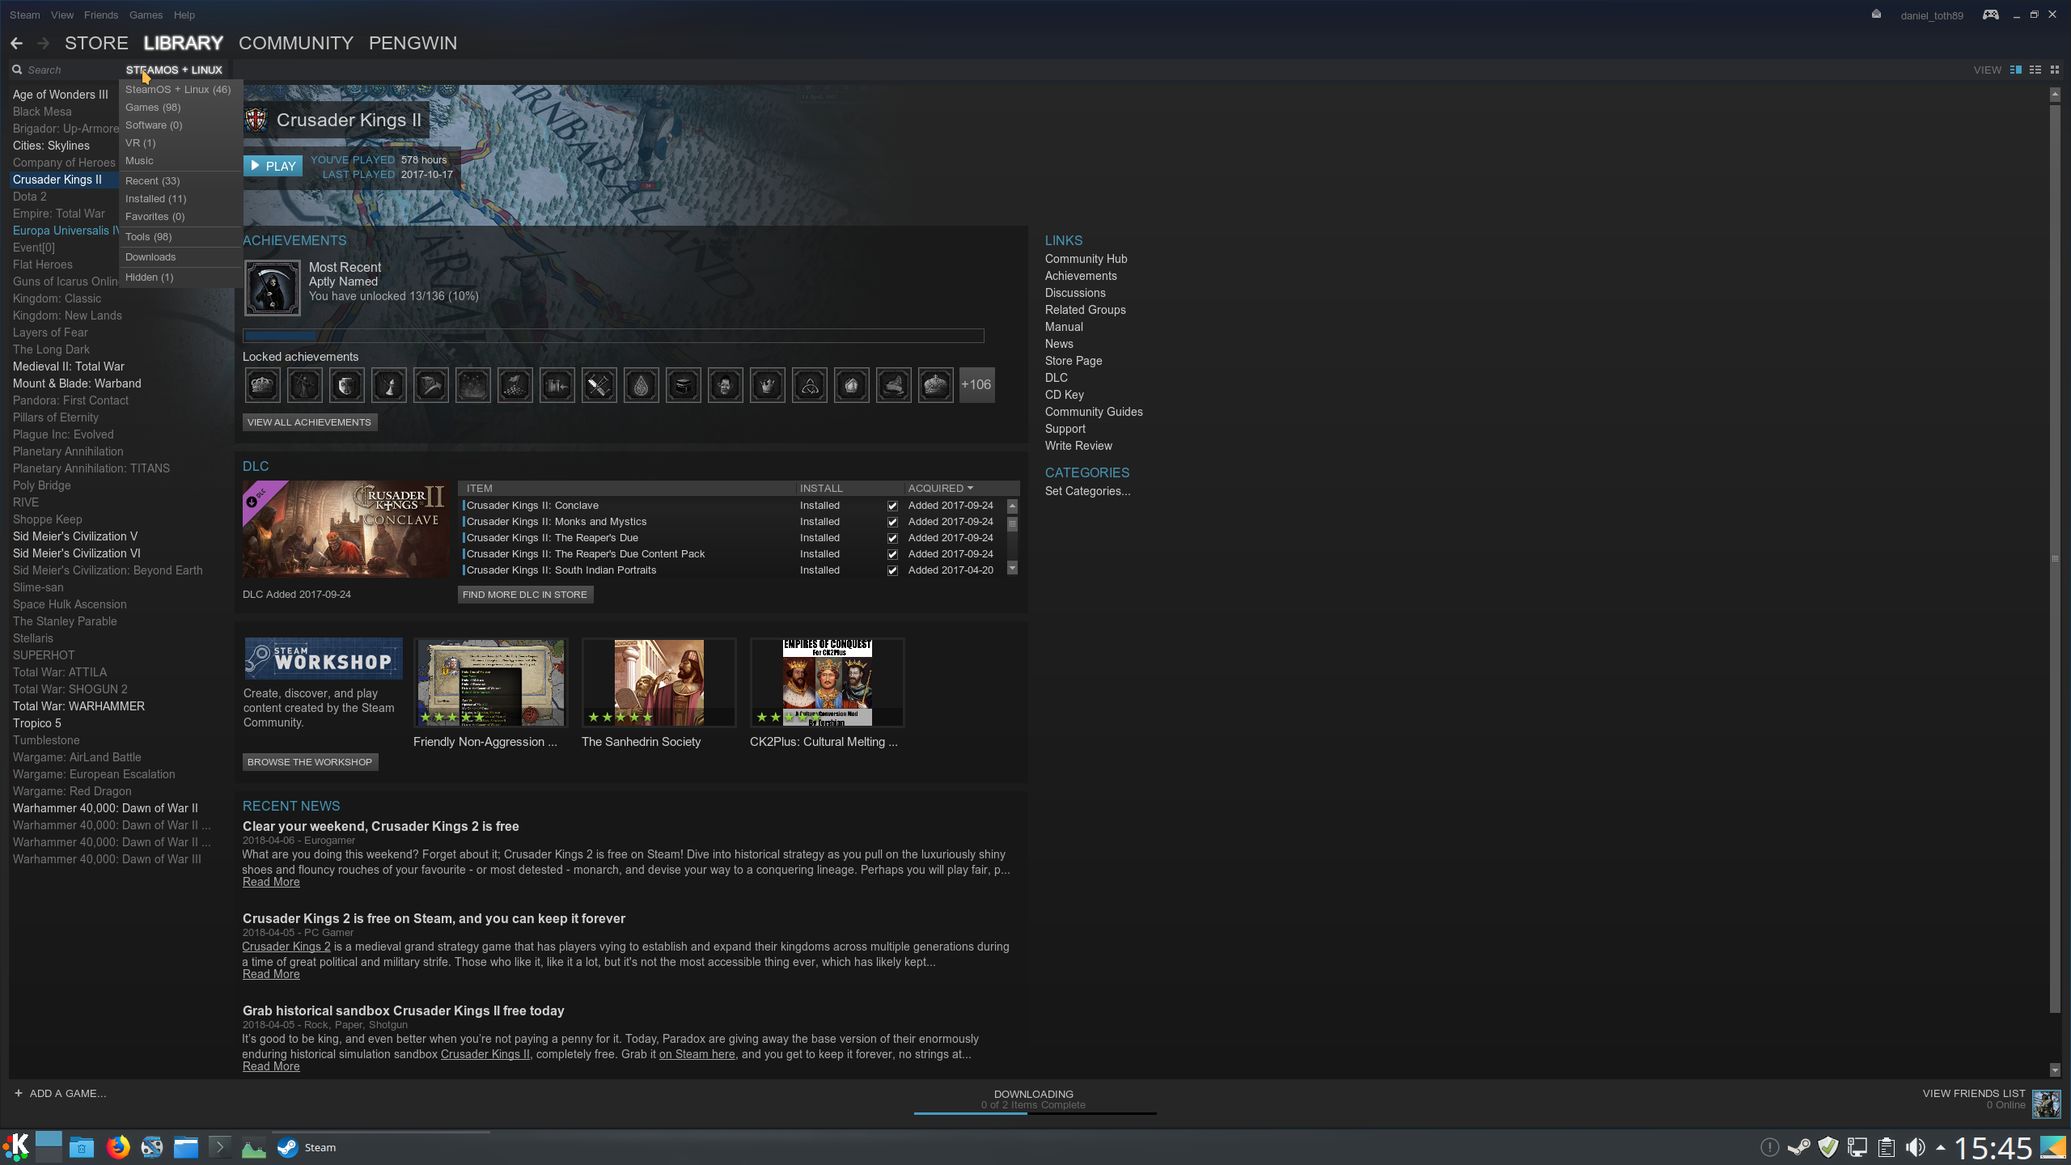Open The Sanhedrin Society workshop thumbnail
Image resolution: width=2071 pixels, height=1165 pixels.
[658, 683]
